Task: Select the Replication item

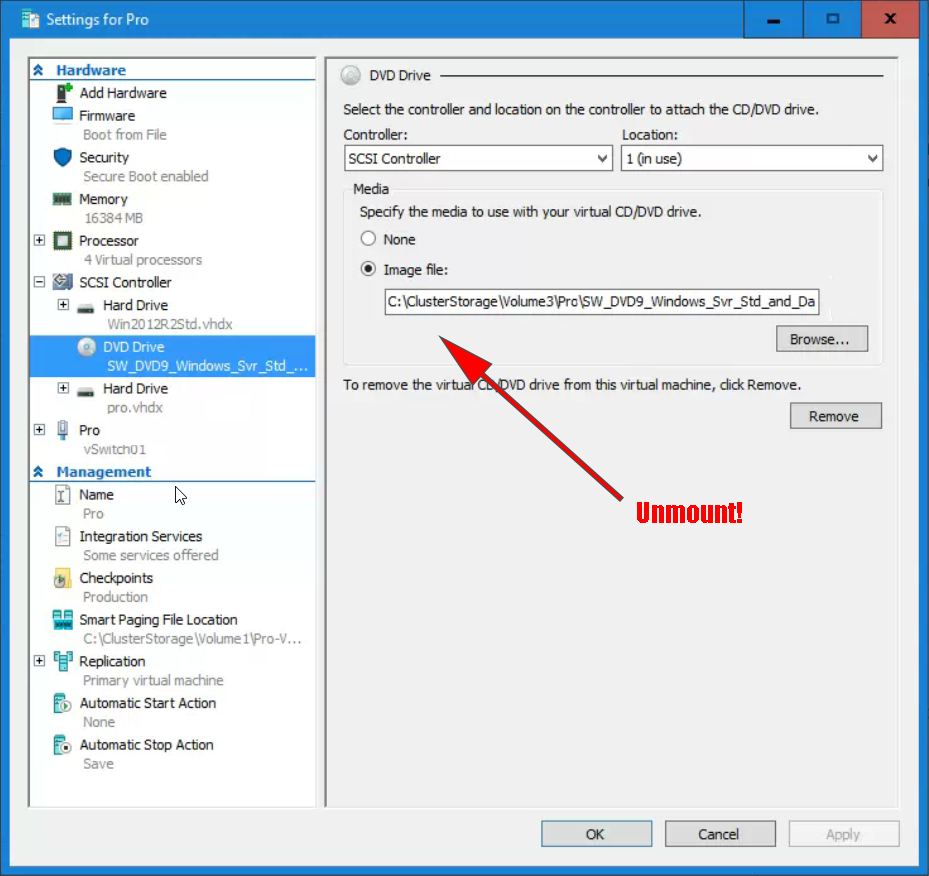Action: coord(112,661)
